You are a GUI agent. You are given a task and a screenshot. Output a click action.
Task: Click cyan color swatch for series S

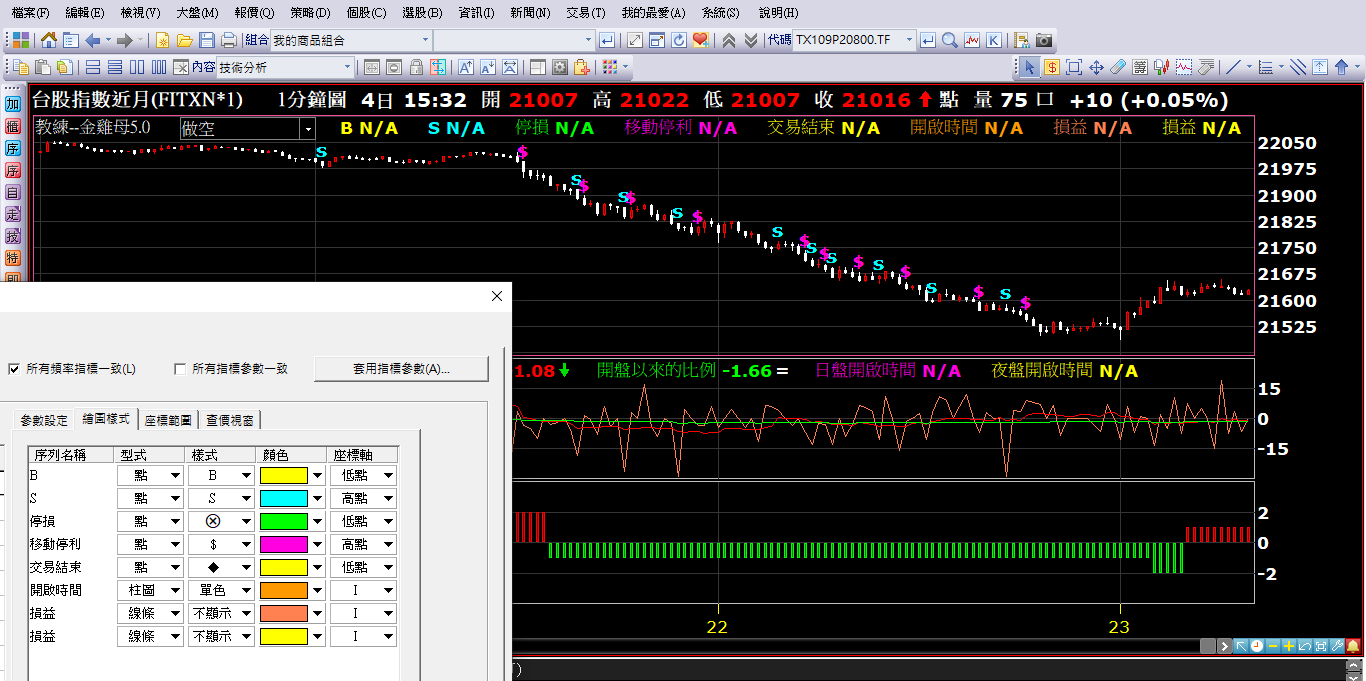(285, 498)
